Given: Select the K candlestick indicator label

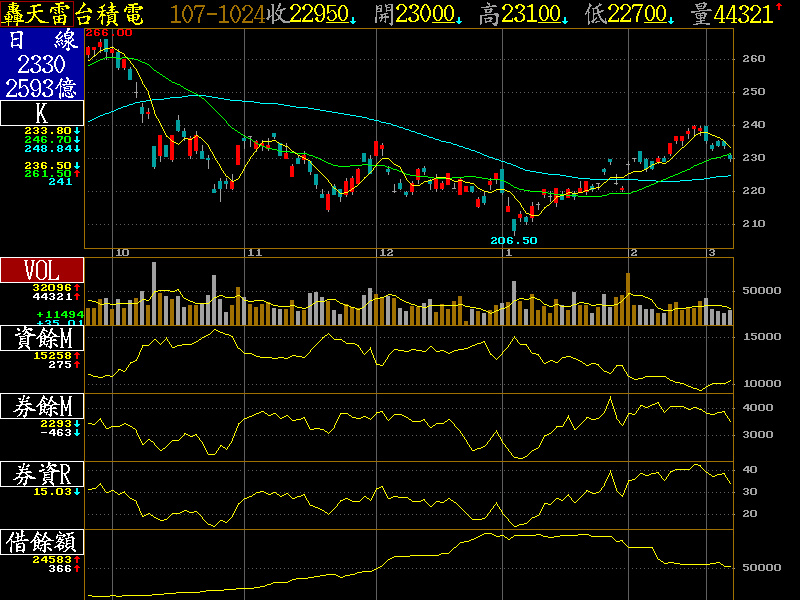Looking at the screenshot, I should 42,115.
